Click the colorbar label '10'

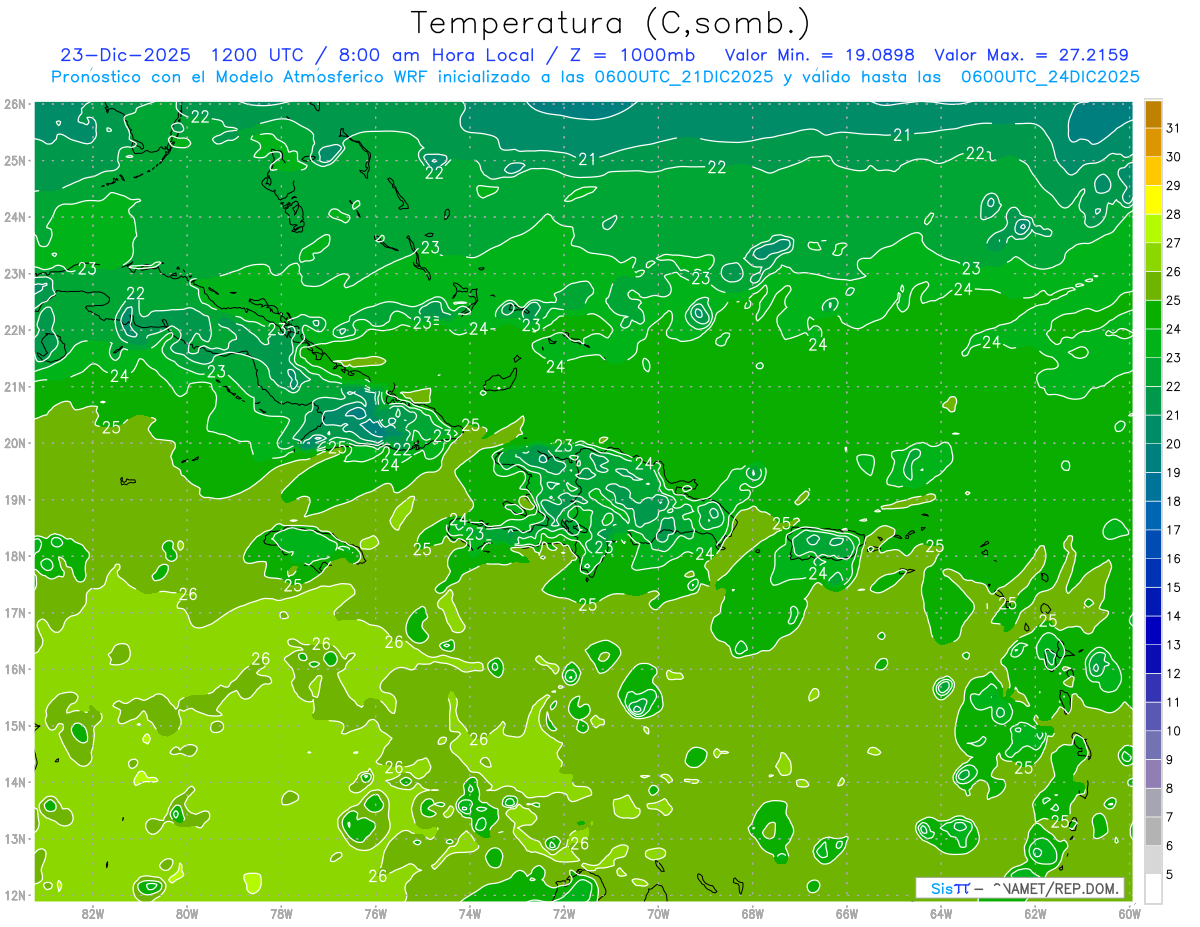[x=1173, y=730]
